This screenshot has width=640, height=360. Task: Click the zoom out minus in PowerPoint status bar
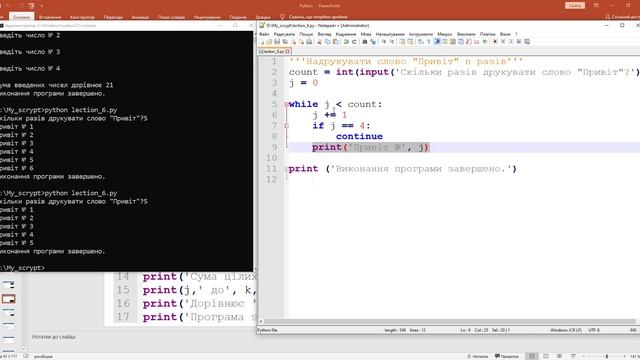pyautogui.click(x=584, y=356)
